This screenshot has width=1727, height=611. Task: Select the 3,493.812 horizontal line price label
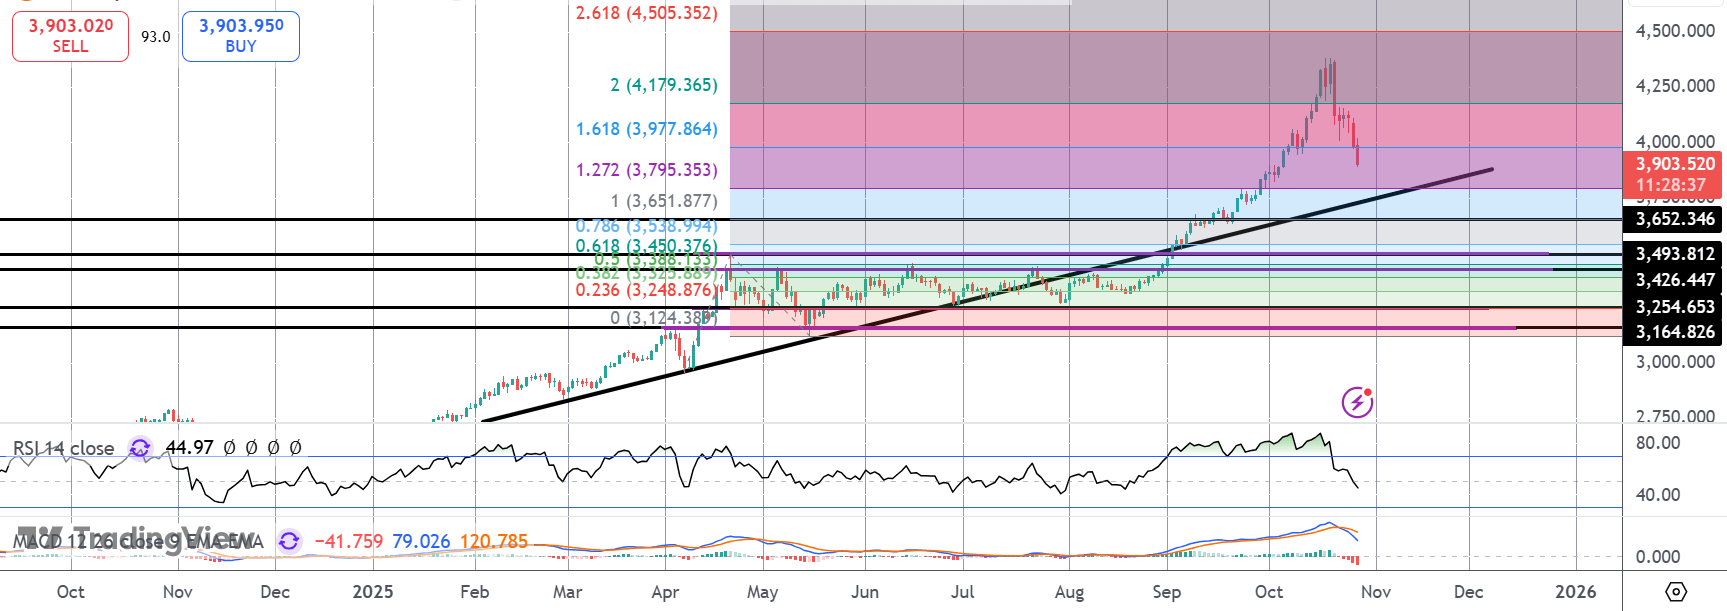pos(1674,254)
